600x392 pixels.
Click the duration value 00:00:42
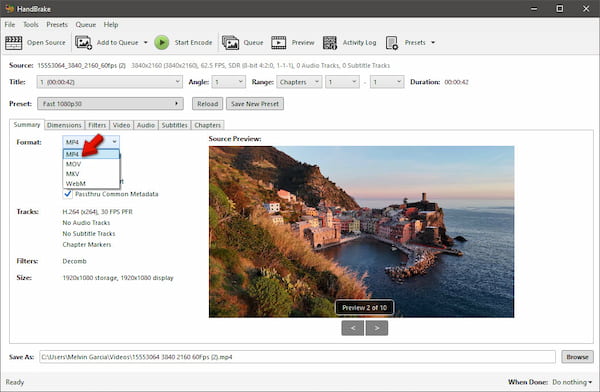(457, 82)
